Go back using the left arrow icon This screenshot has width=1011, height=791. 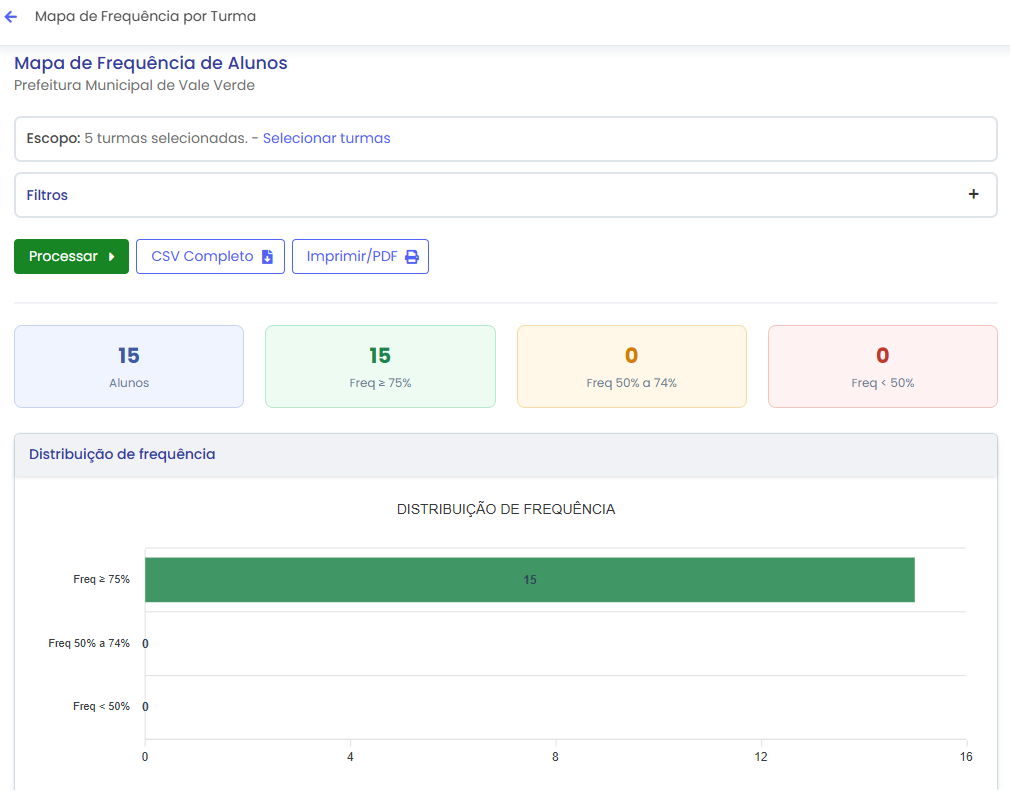coord(11,17)
